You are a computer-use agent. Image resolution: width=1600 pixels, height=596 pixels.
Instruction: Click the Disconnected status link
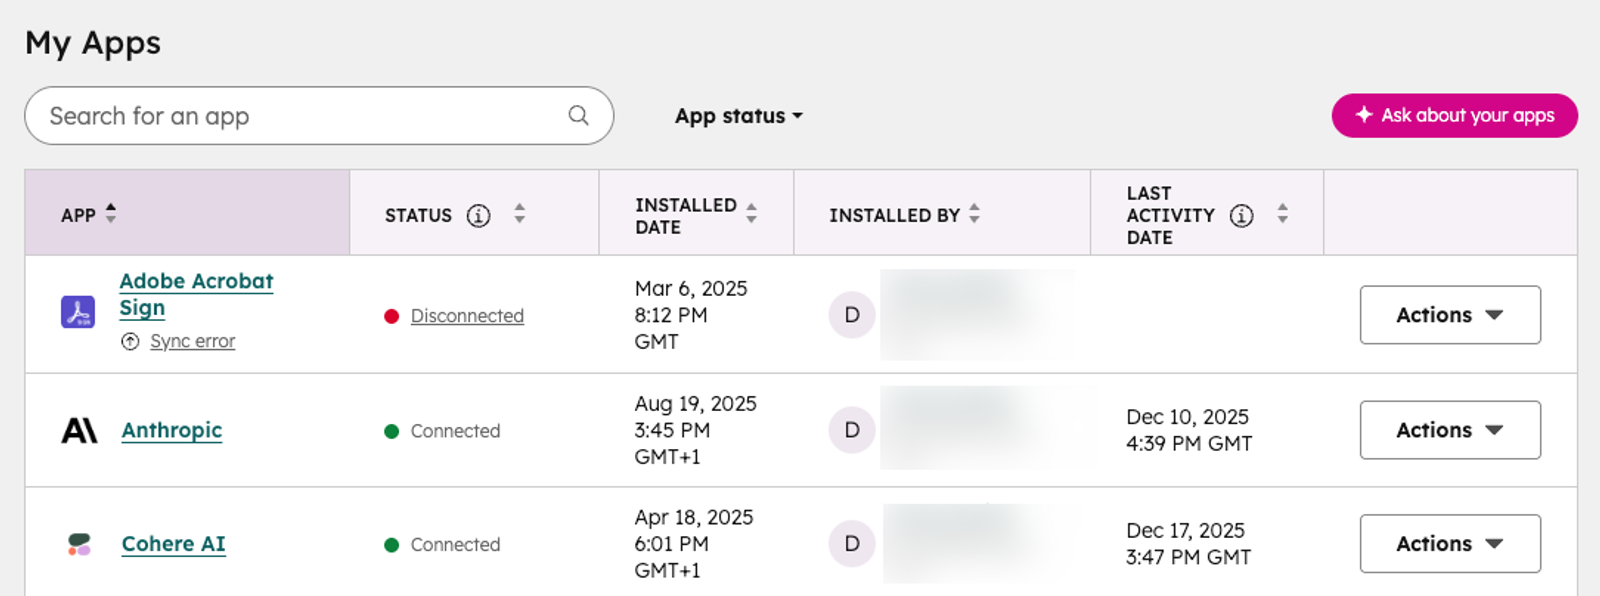click(x=467, y=316)
